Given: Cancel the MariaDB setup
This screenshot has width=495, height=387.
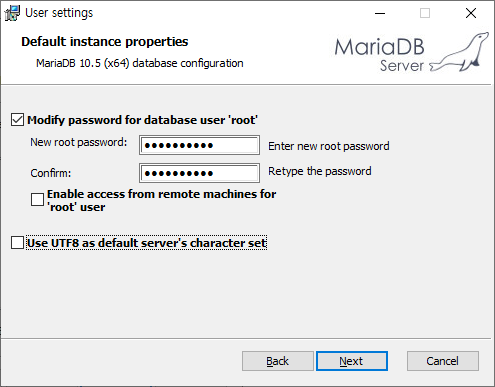Looking at the screenshot, I should 443,361.
